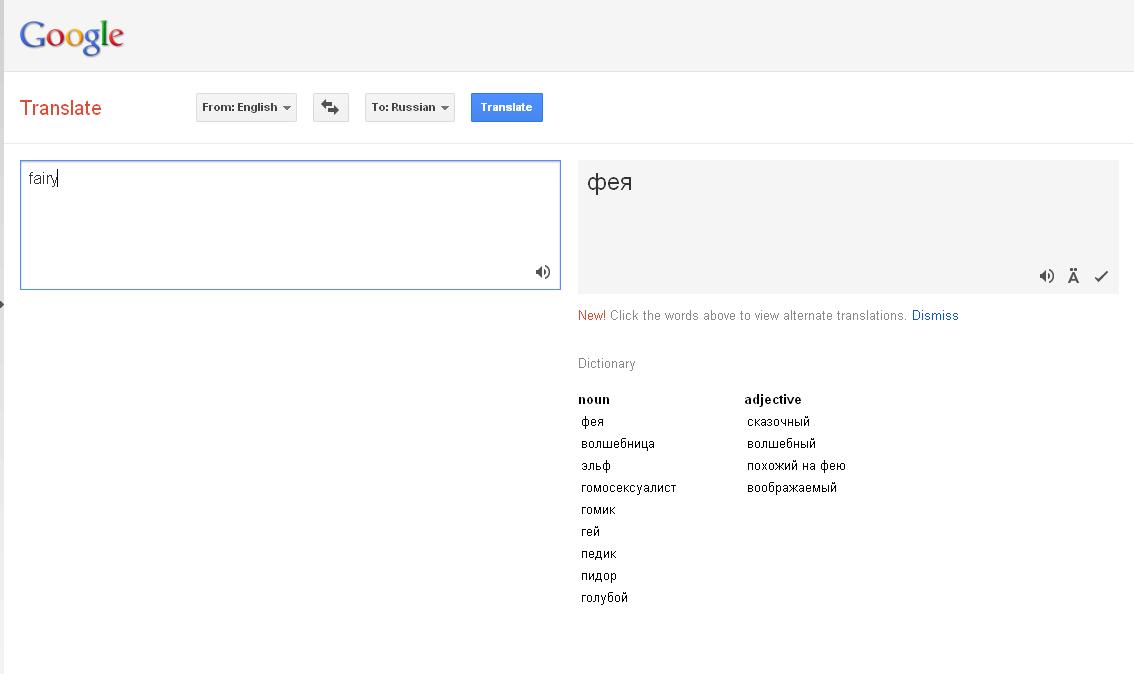Image resolution: width=1134 pixels, height=674 pixels.
Task: Select the first dictionary noun фея
Action: [593, 422]
